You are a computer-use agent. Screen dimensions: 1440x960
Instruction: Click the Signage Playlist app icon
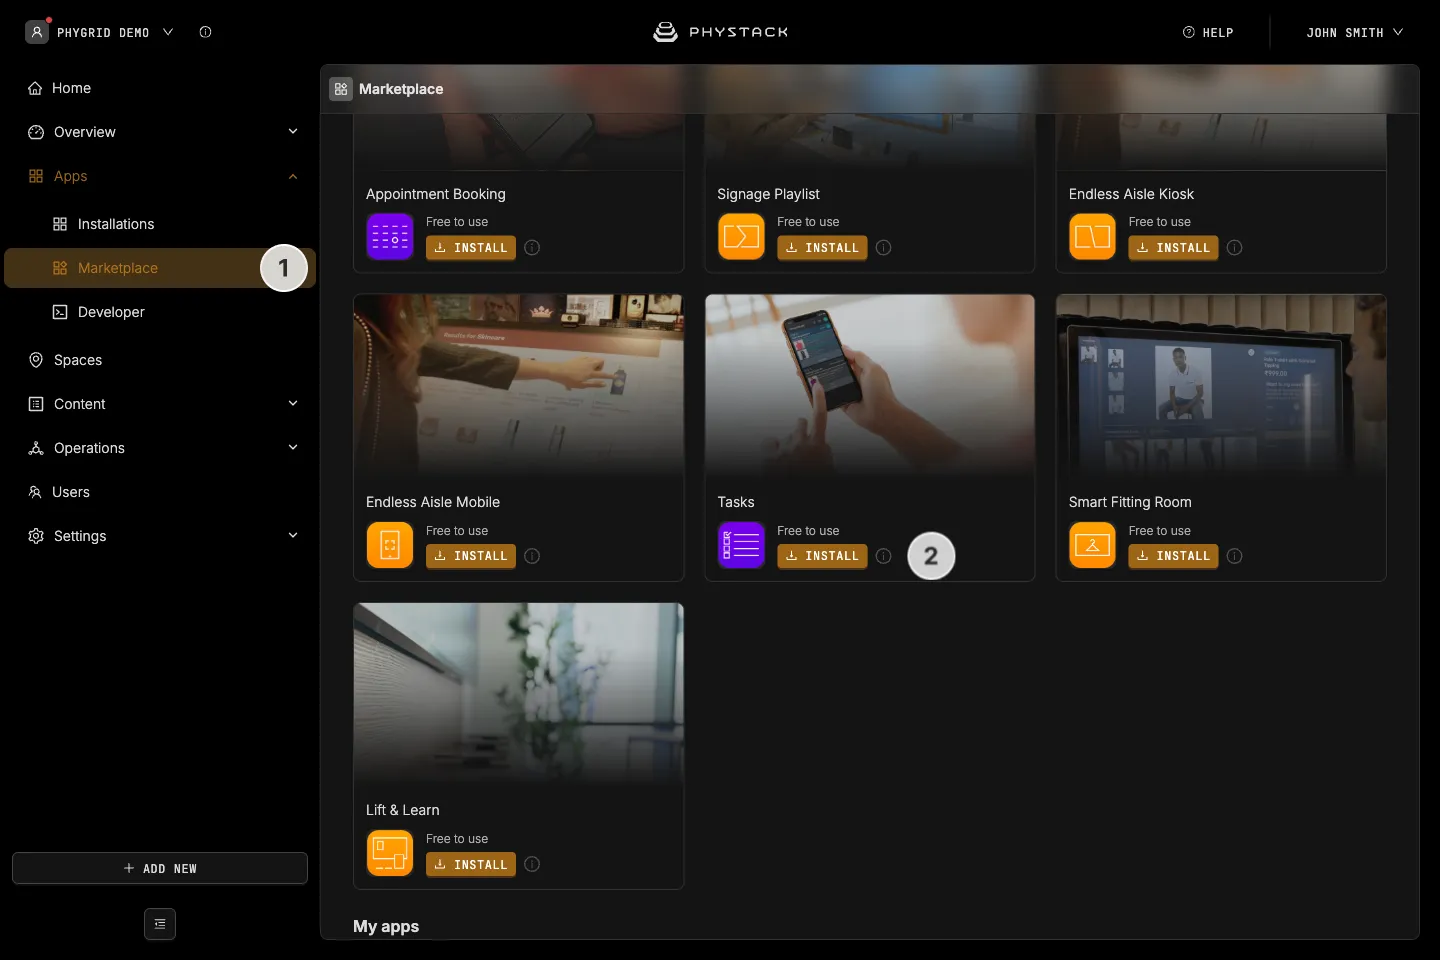pyautogui.click(x=741, y=237)
